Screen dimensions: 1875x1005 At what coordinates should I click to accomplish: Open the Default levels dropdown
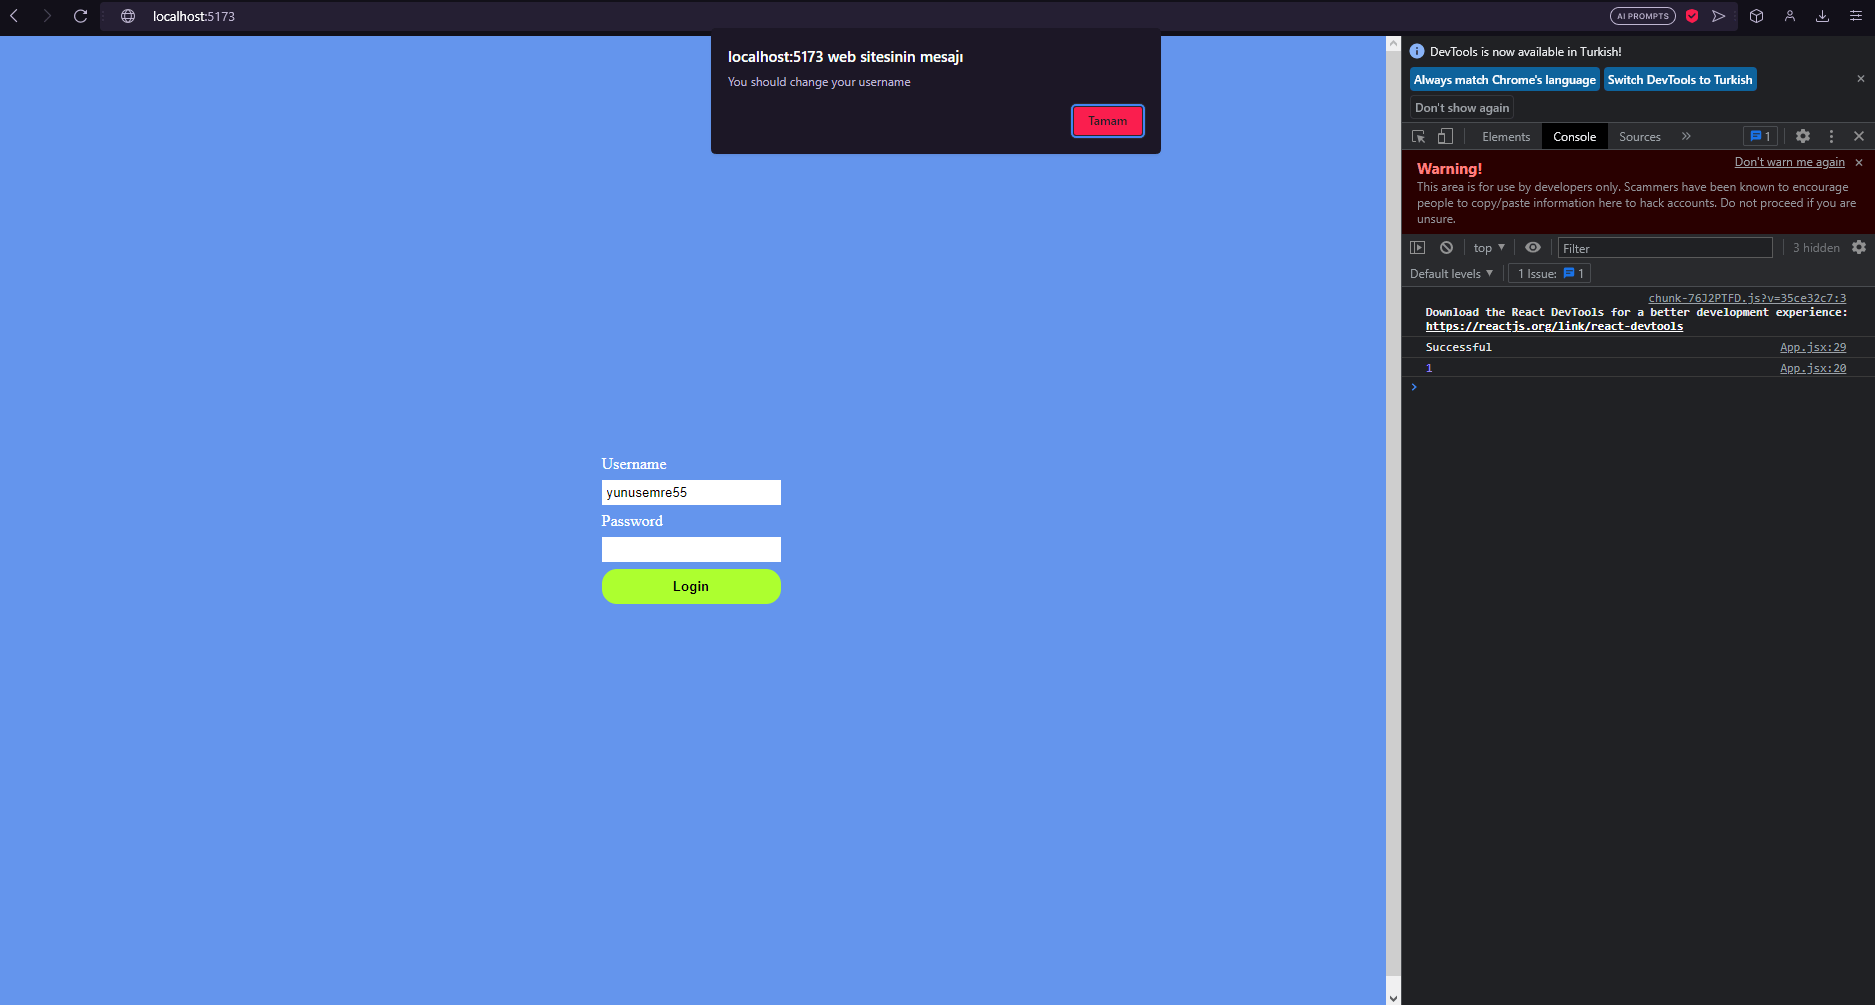(1451, 273)
